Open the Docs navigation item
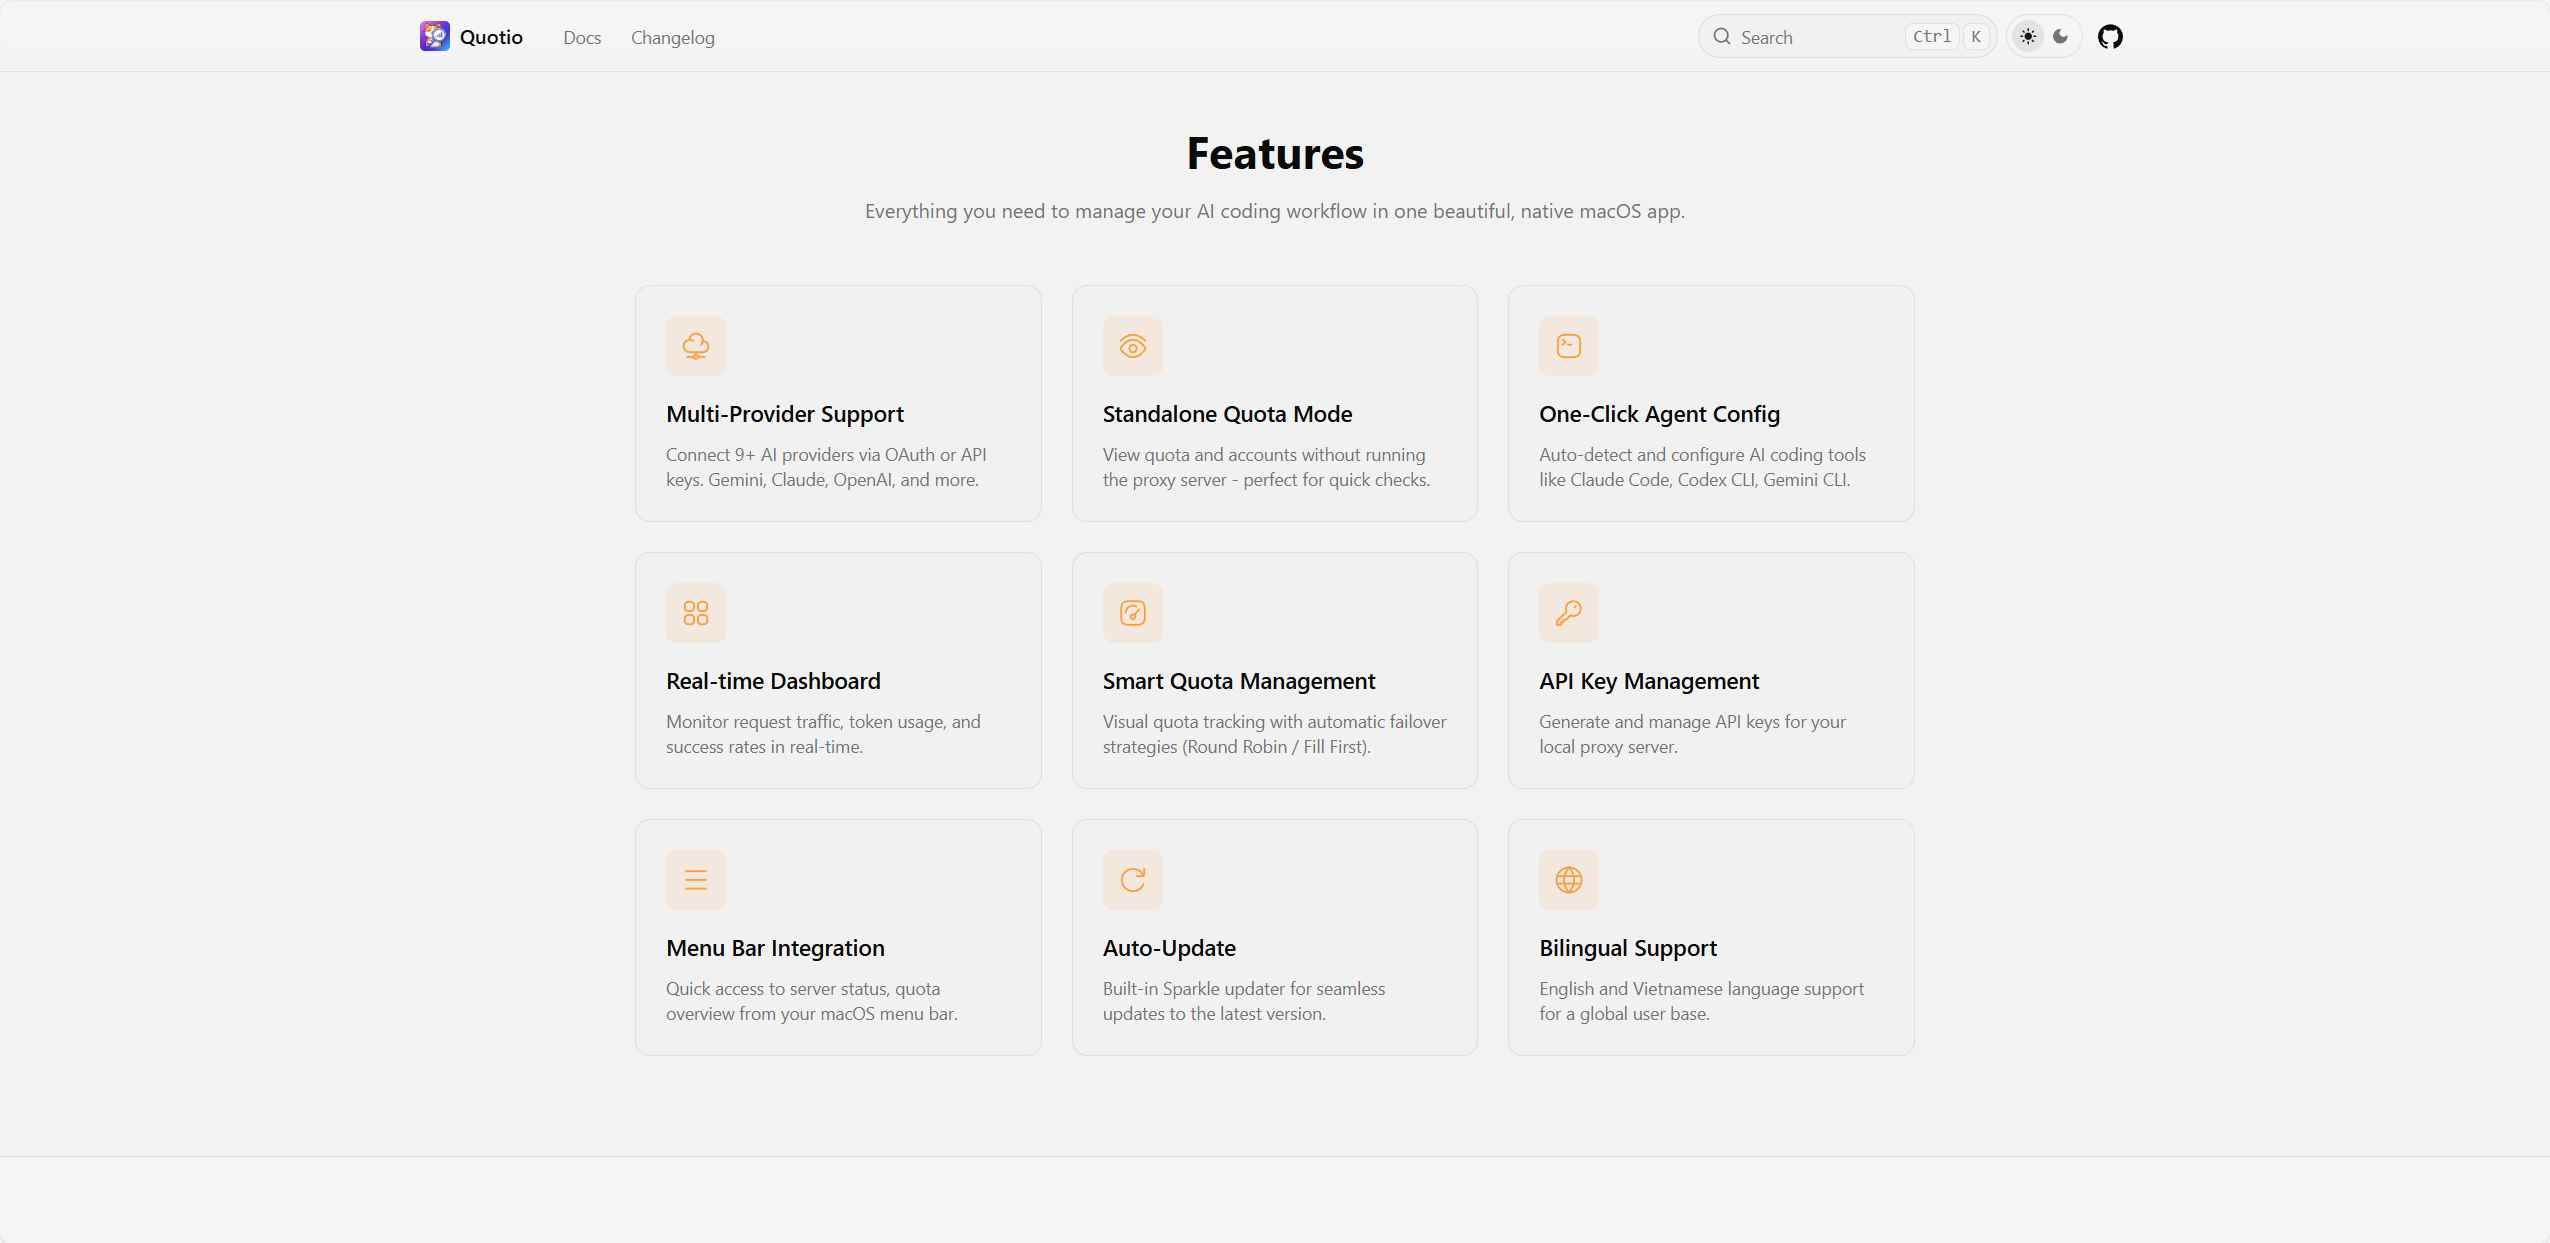 (x=582, y=38)
